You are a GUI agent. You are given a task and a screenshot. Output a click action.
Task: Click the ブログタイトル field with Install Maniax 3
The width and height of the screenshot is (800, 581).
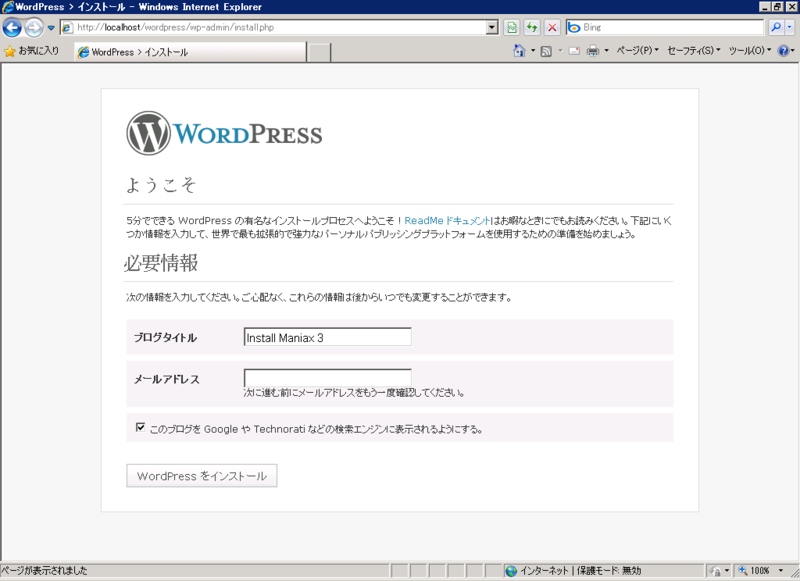[x=328, y=337]
